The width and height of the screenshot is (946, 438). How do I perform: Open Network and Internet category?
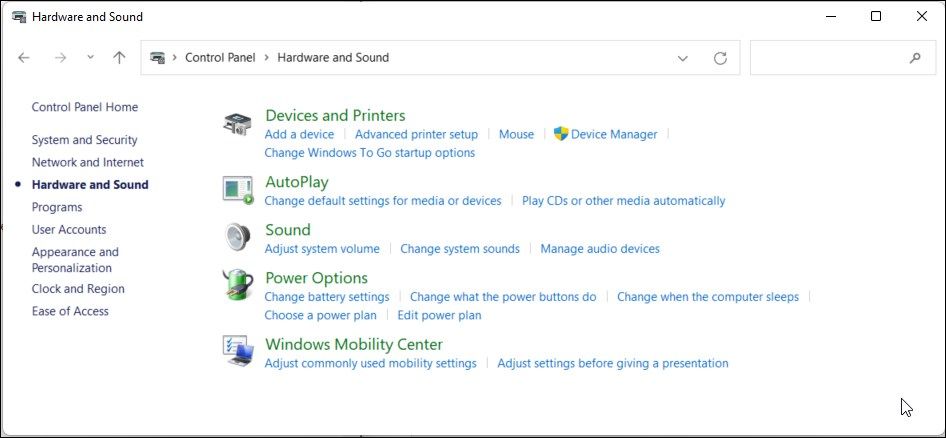click(x=87, y=162)
